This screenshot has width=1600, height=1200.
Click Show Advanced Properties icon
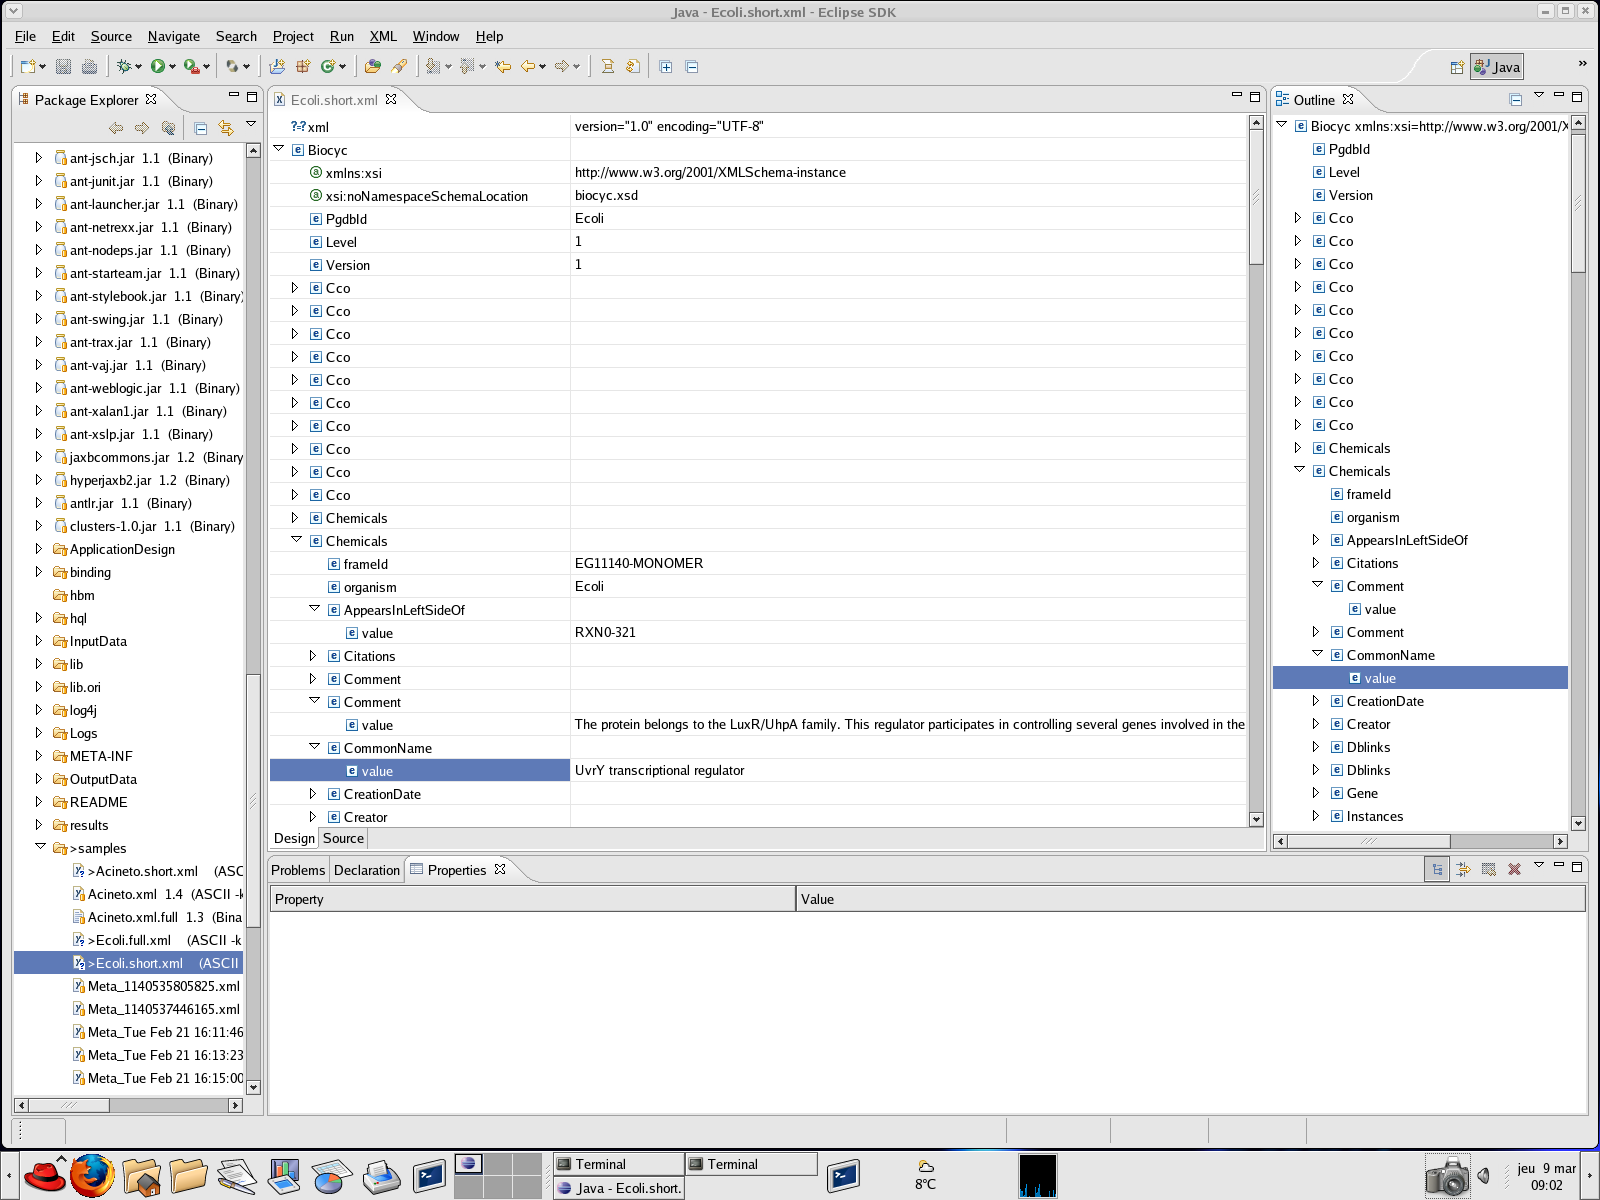(1463, 869)
